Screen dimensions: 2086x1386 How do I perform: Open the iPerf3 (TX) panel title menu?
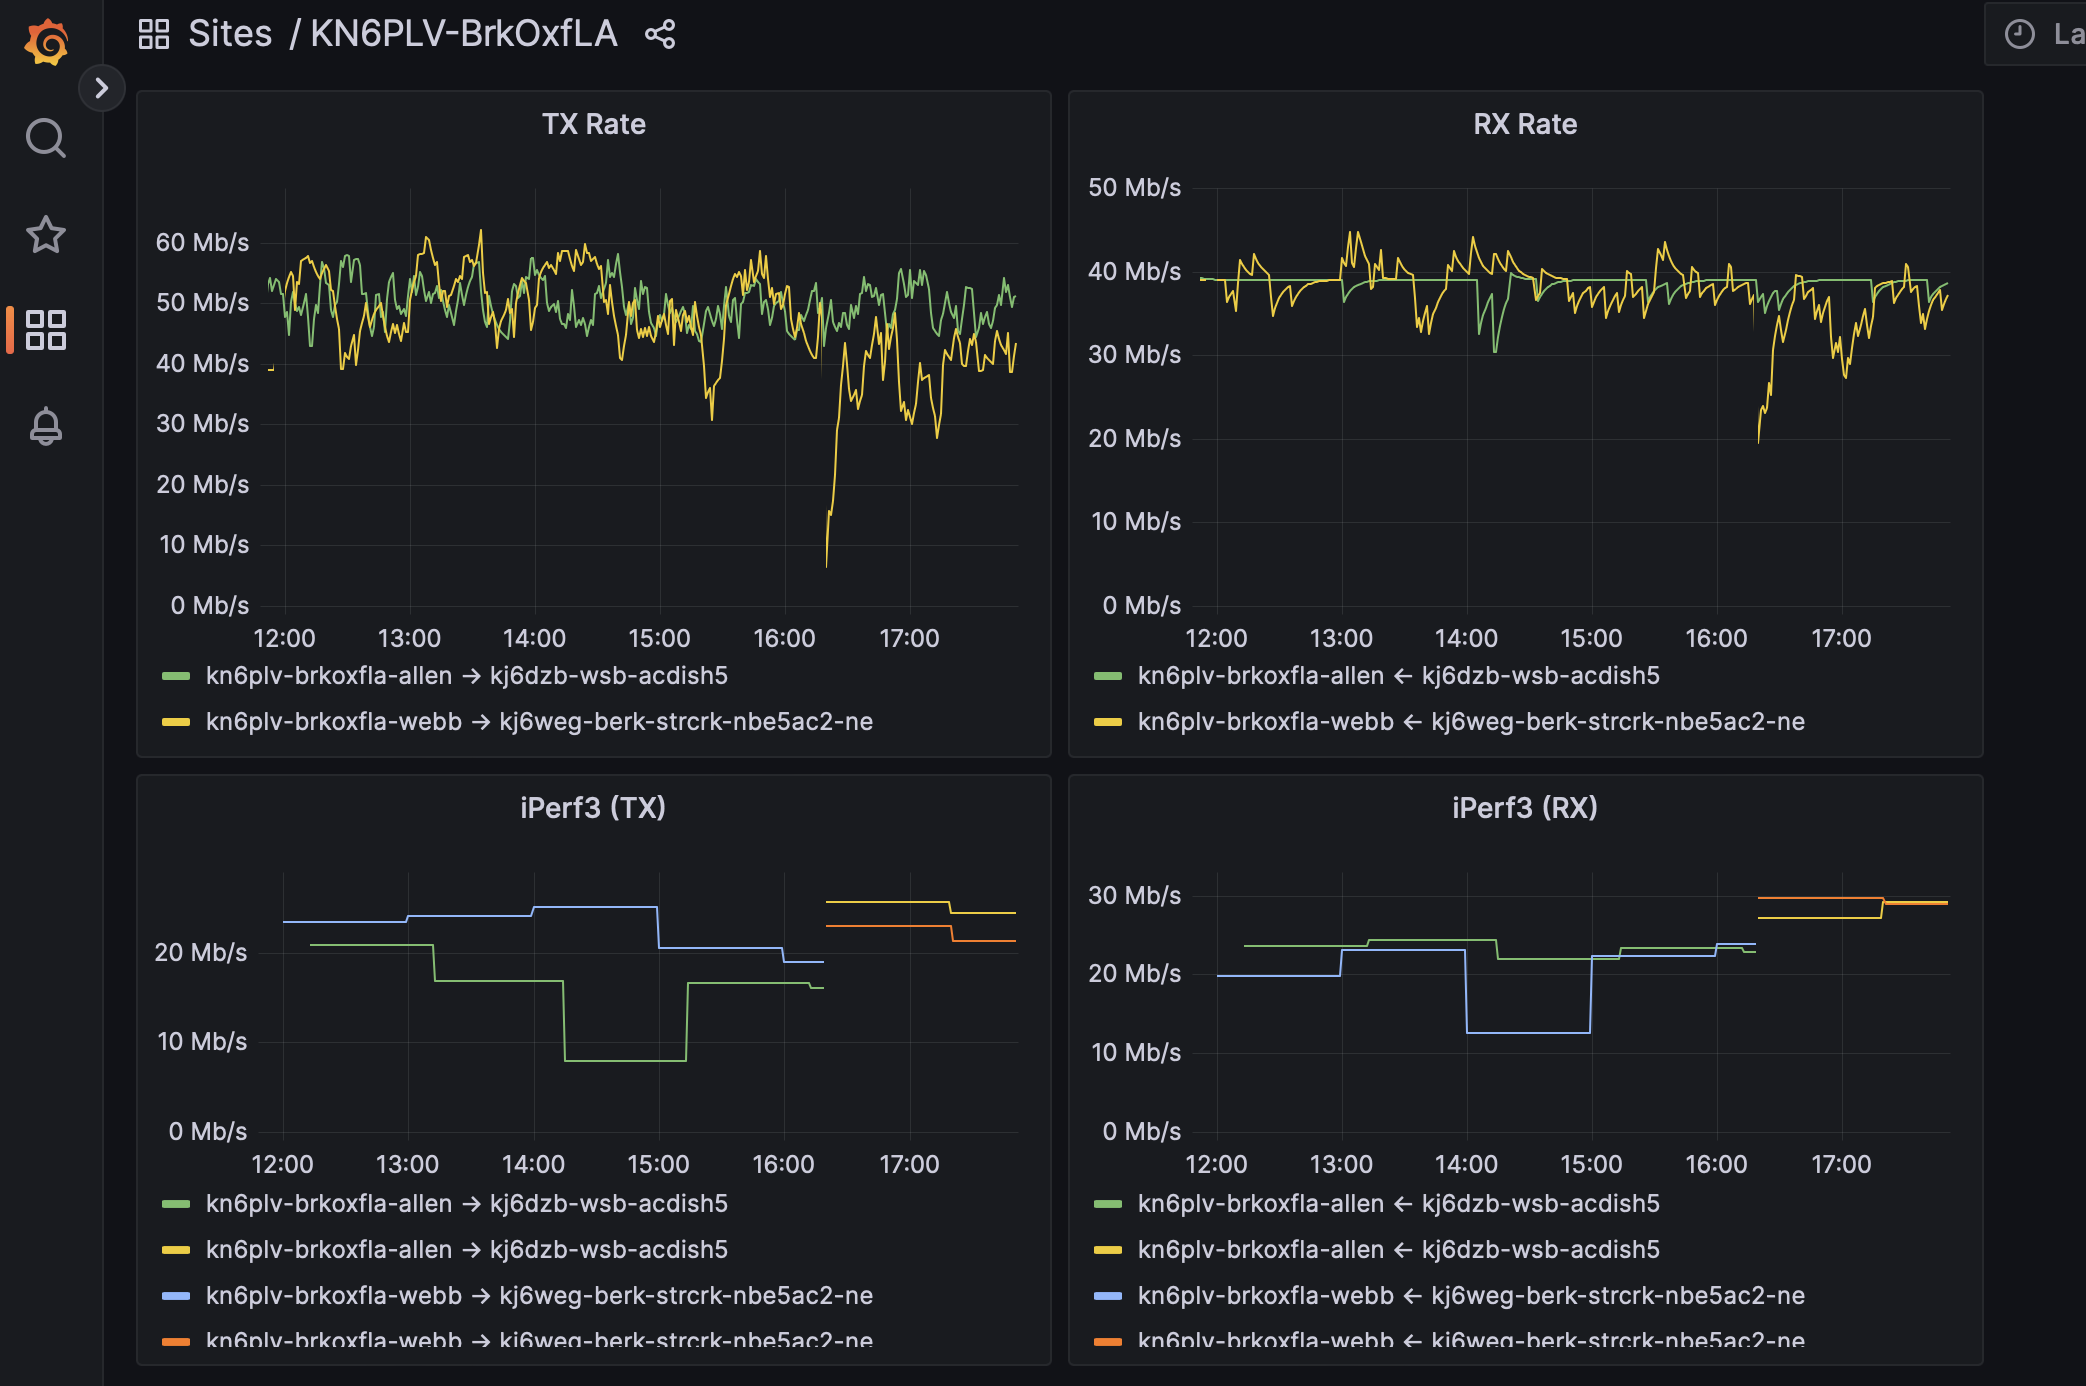click(593, 808)
